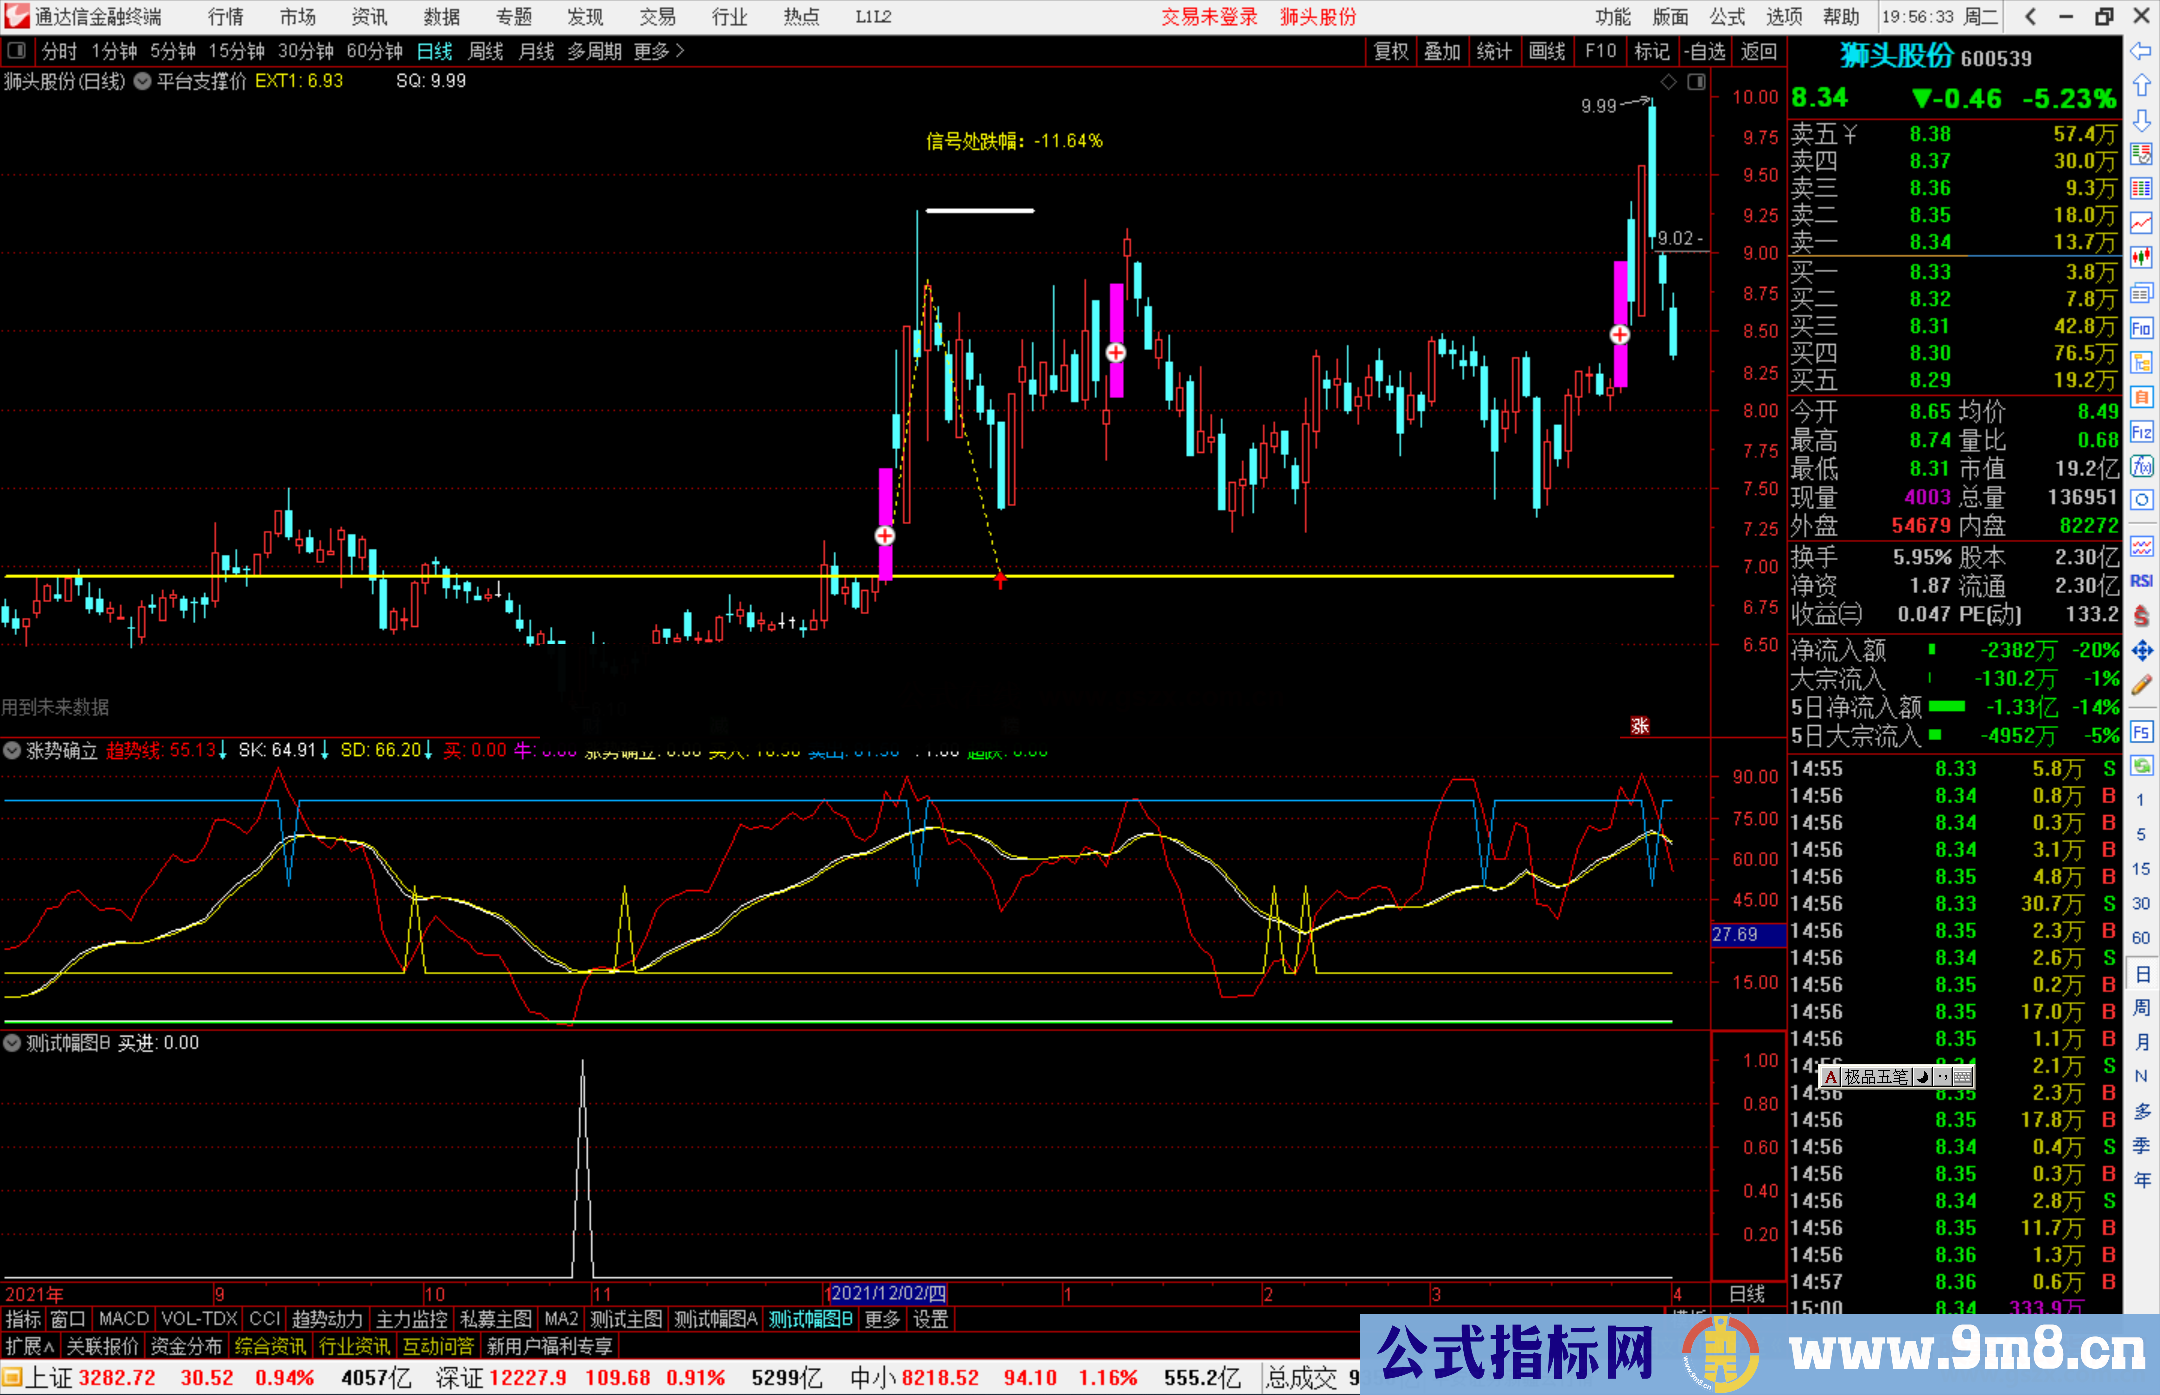Open the F10 company info sidebar icon
This screenshot has width=2160, height=1395.
[2141, 328]
